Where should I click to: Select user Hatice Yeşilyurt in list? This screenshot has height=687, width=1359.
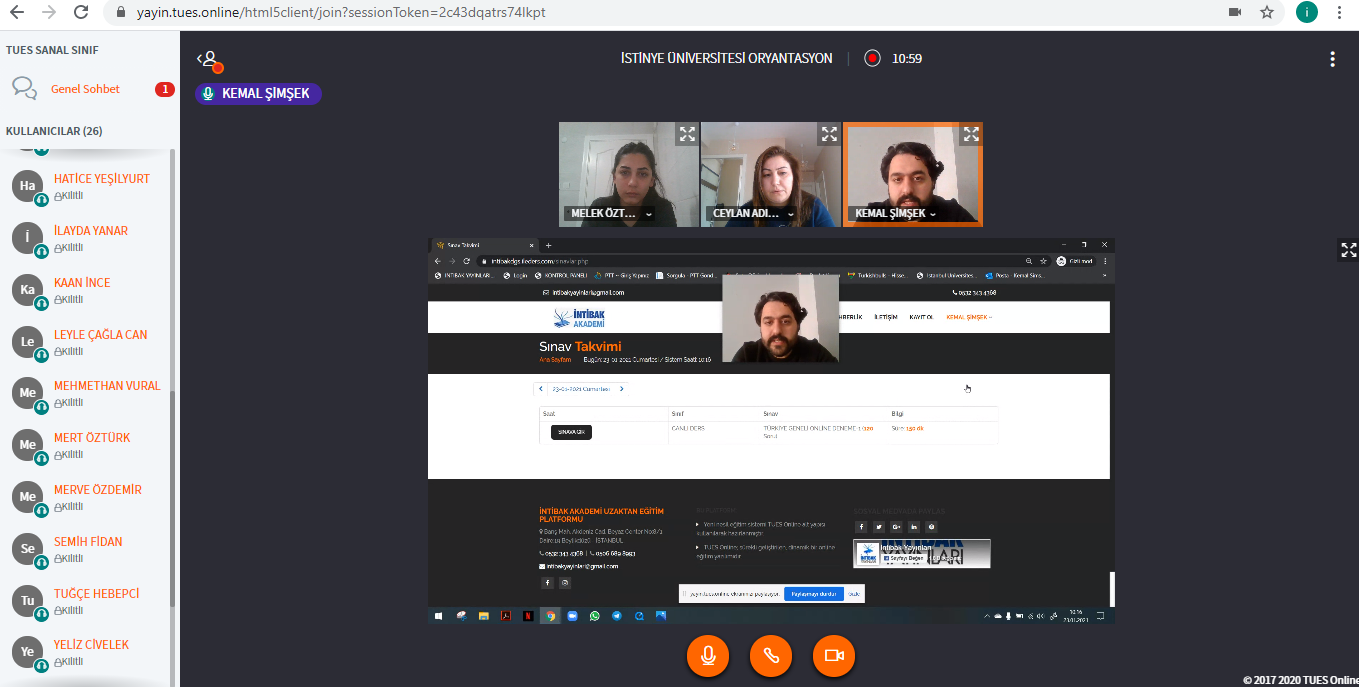tap(101, 179)
